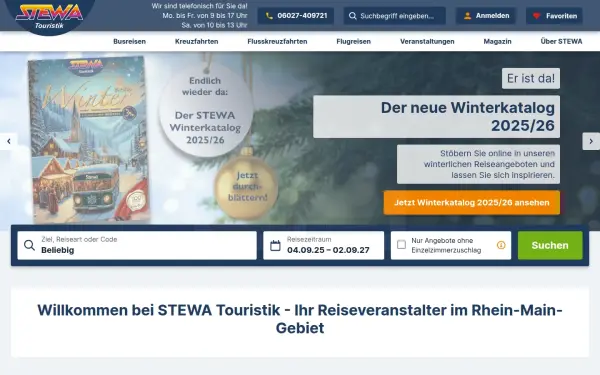Open the Busreisen menu
The width and height of the screenshot is (600, 375).
click(x=129, y=41)
